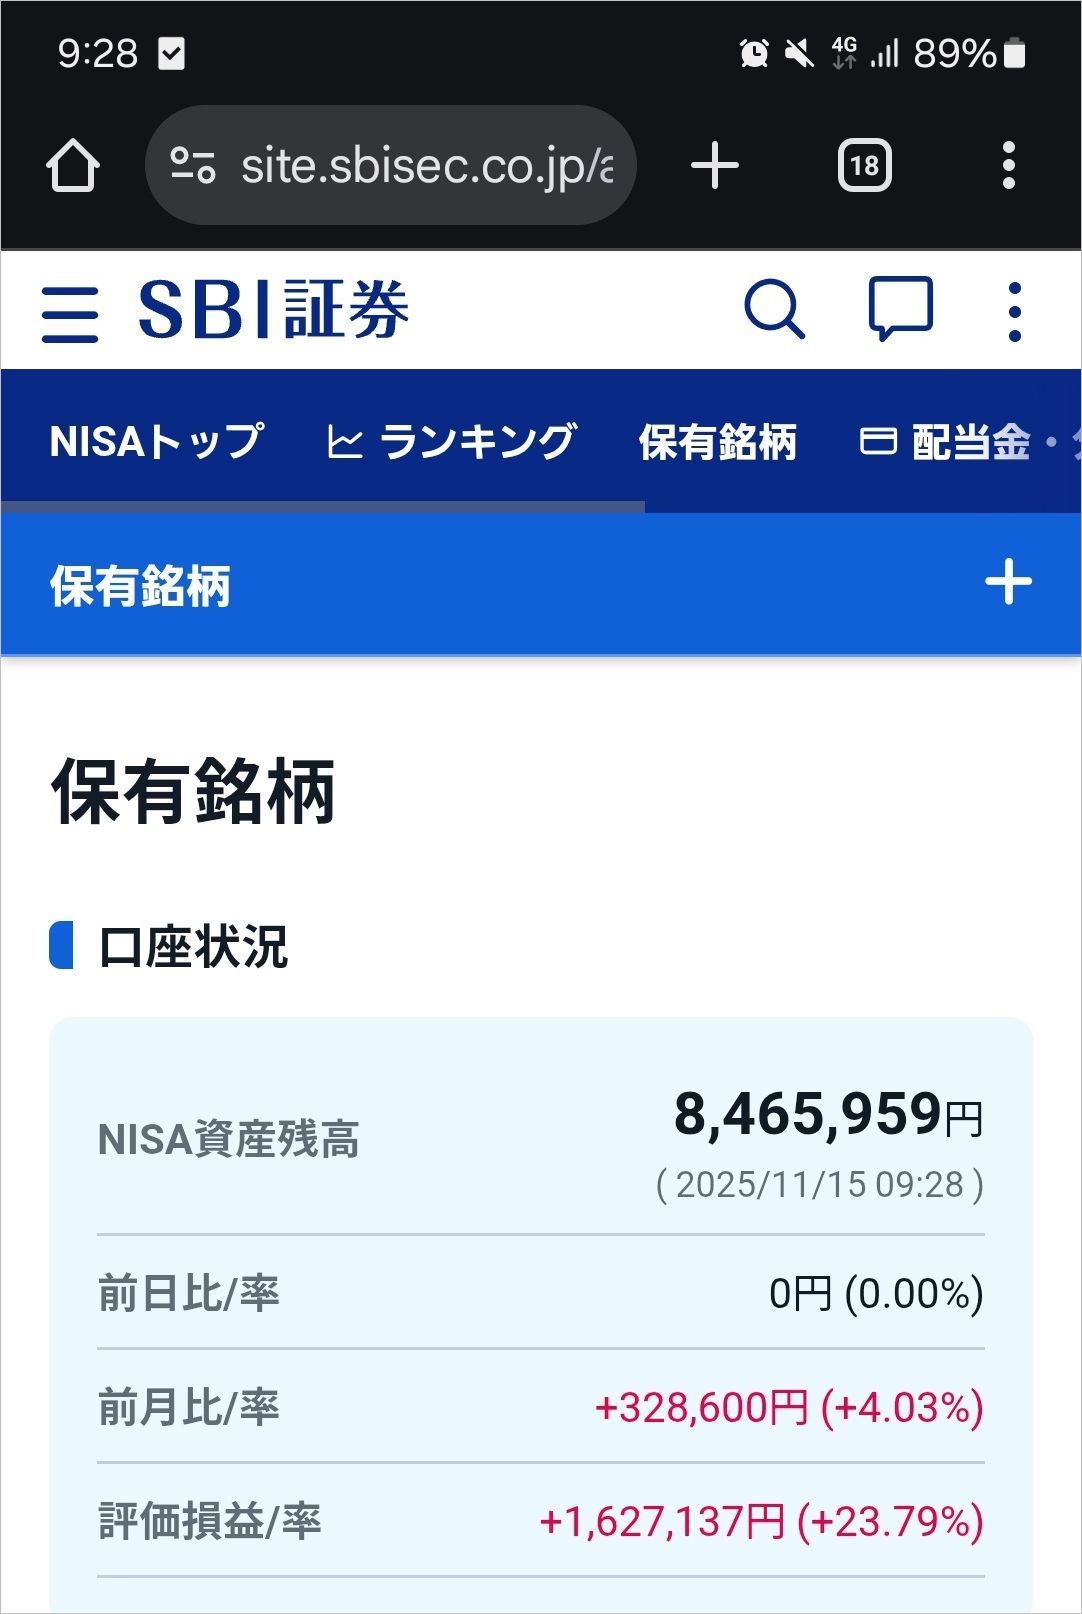This screenshot has width=1082, height=1614.
Task: Tap the 保有銘柄 blue header bar
Action: 541,584
